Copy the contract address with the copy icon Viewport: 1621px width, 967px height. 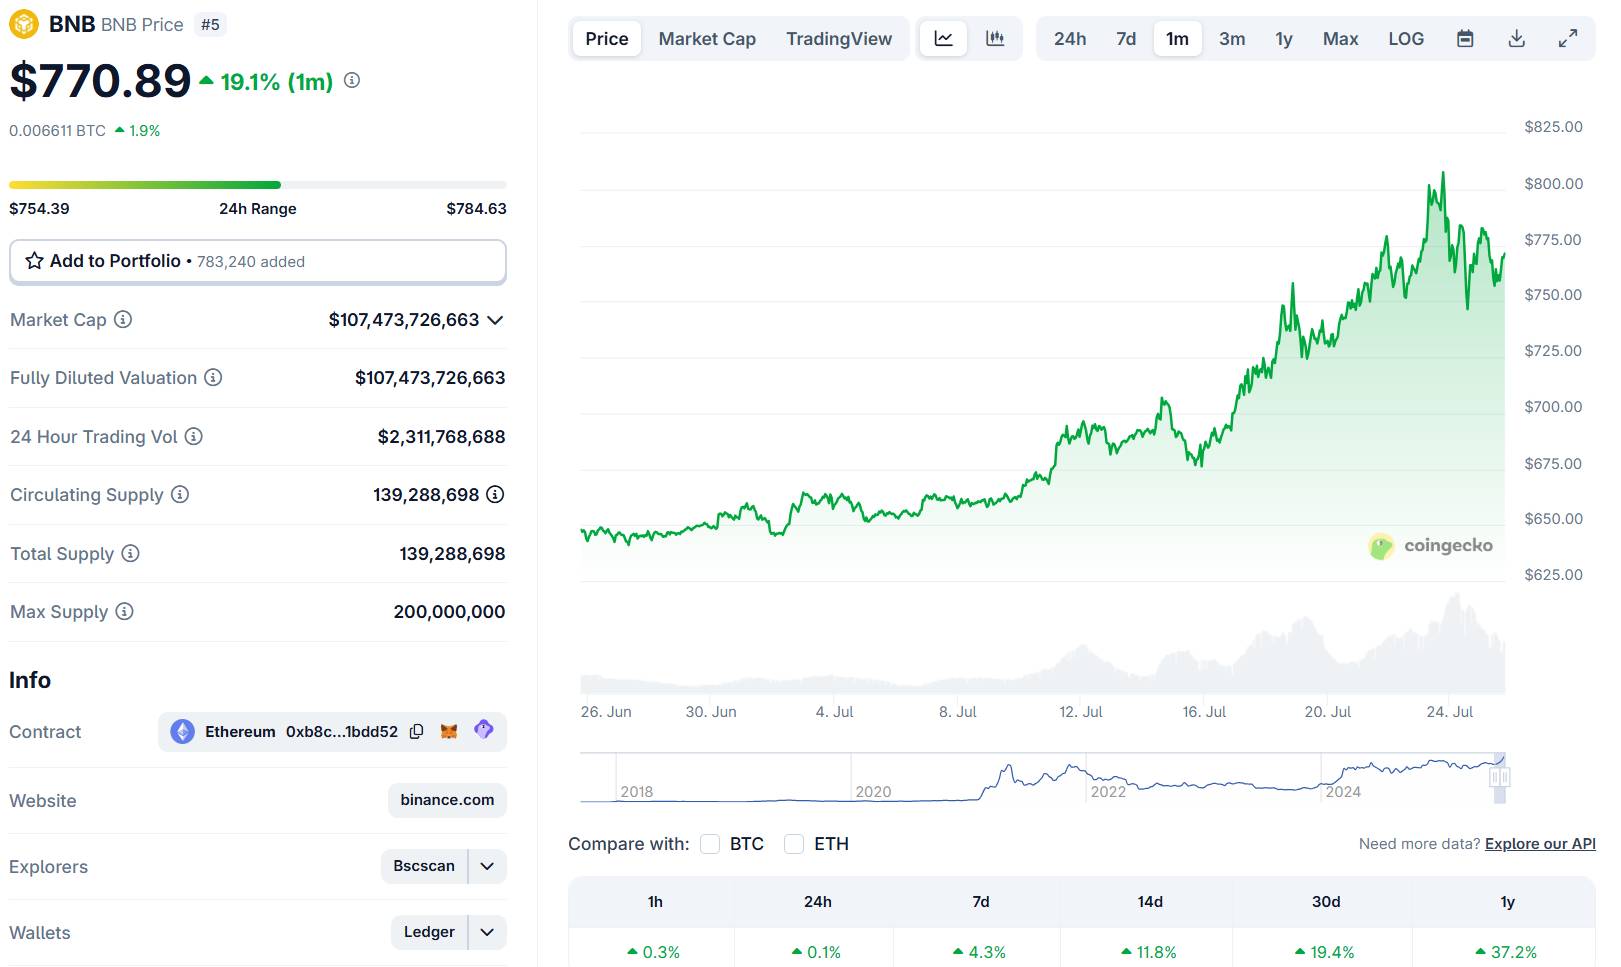coord(417,732)
